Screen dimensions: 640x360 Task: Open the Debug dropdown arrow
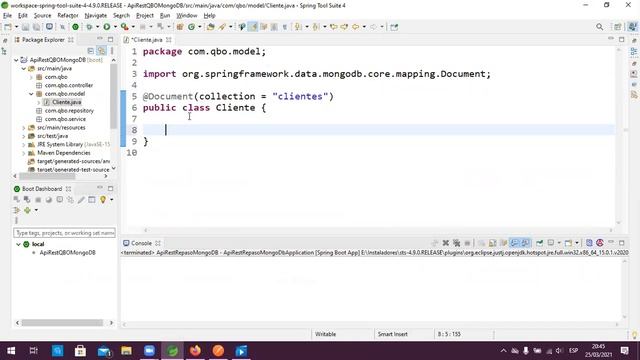click(x=97, y=27)
